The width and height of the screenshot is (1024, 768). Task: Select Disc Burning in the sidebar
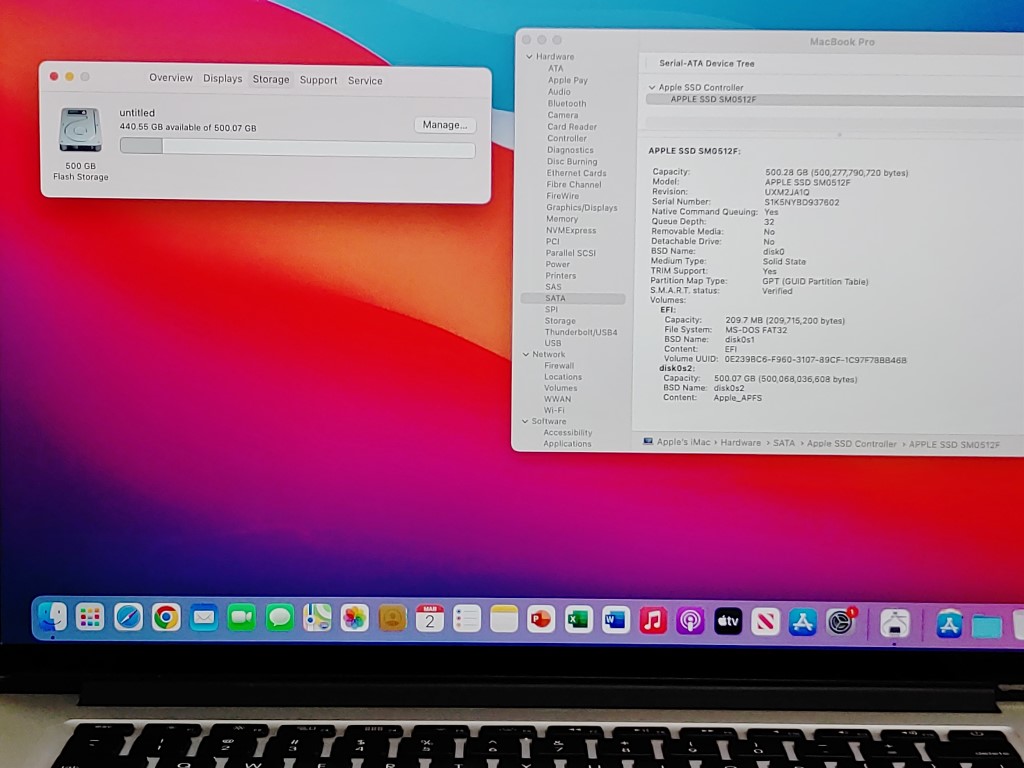tap(572, 162)
